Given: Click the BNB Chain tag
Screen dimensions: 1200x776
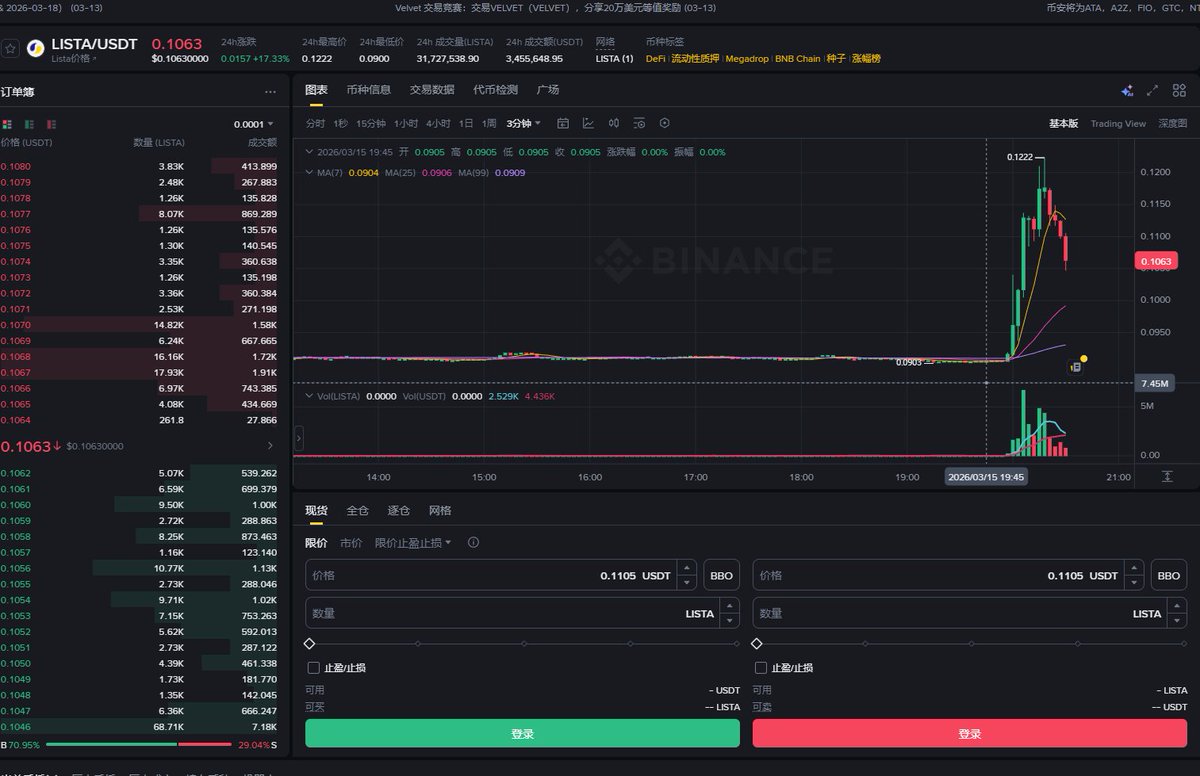Looking at the screenshot, I should [797, 59].
